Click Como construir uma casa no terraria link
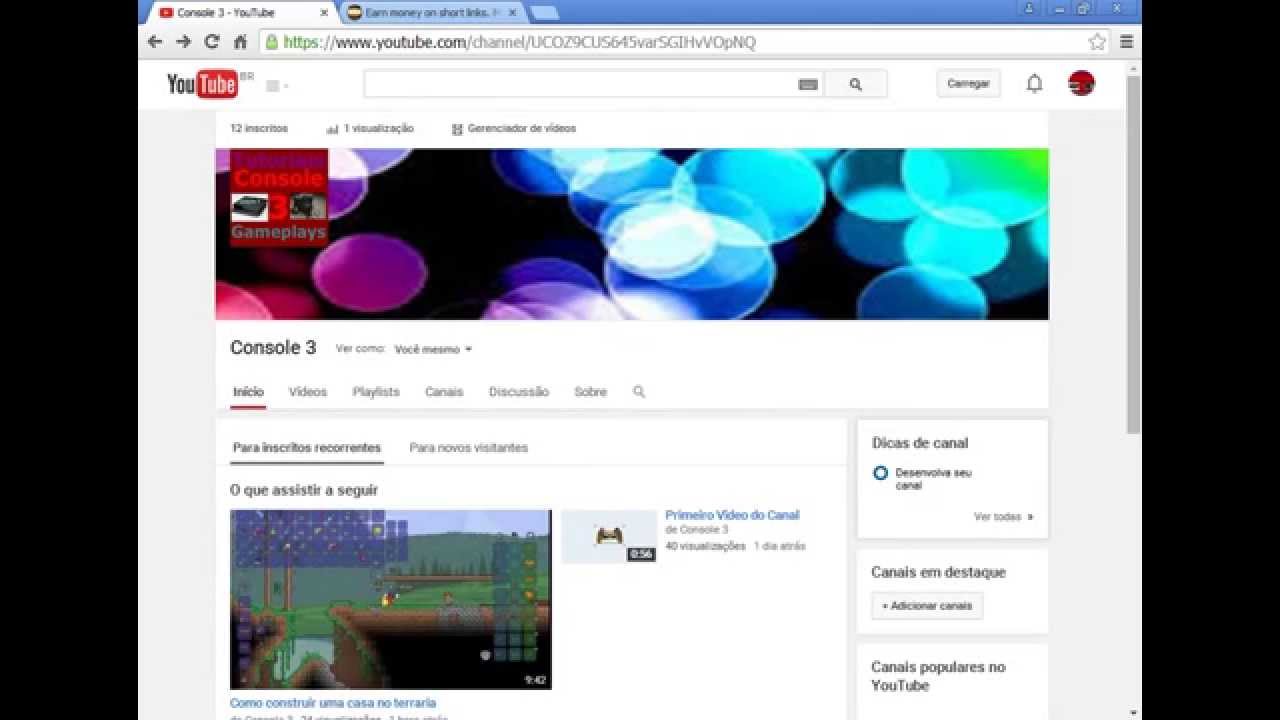The height and width of the screenshot is (720, 1280). 333,703
